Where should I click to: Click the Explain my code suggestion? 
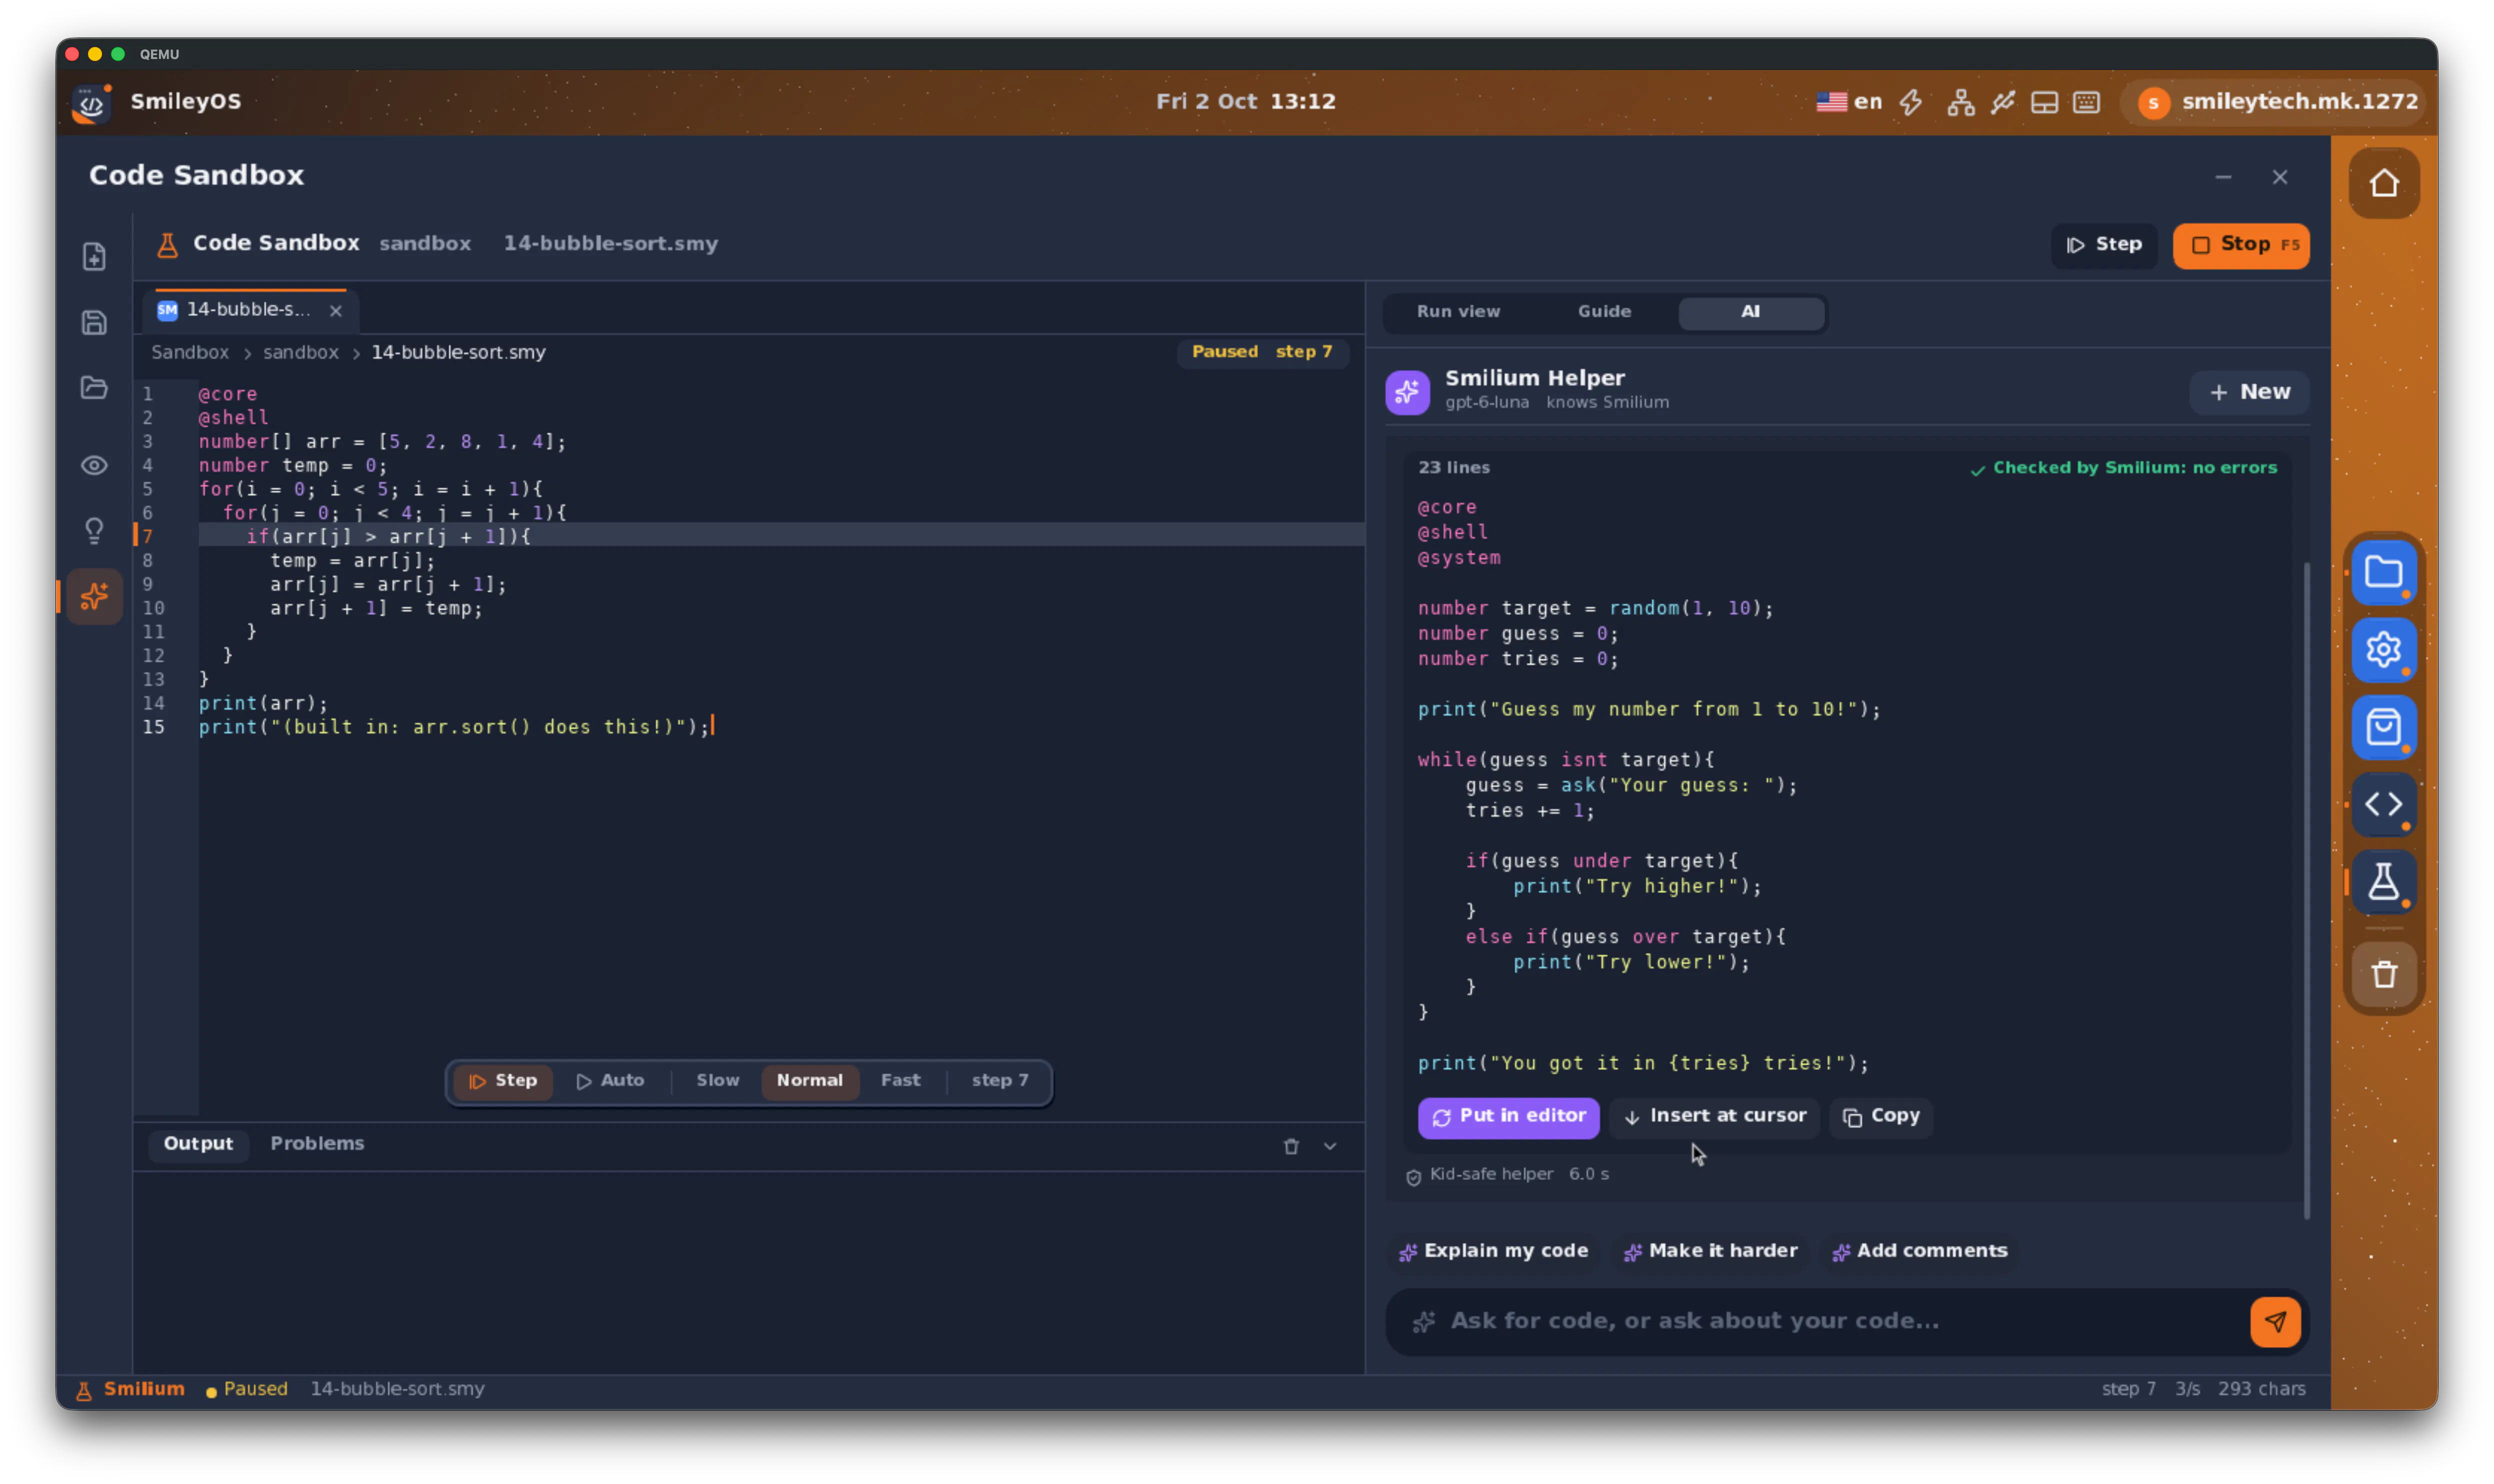[x=1494, y=1251]
